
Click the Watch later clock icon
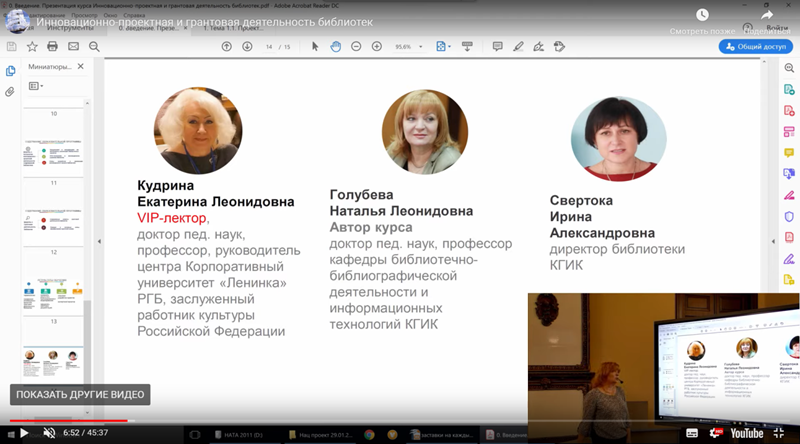coord(702,15)
